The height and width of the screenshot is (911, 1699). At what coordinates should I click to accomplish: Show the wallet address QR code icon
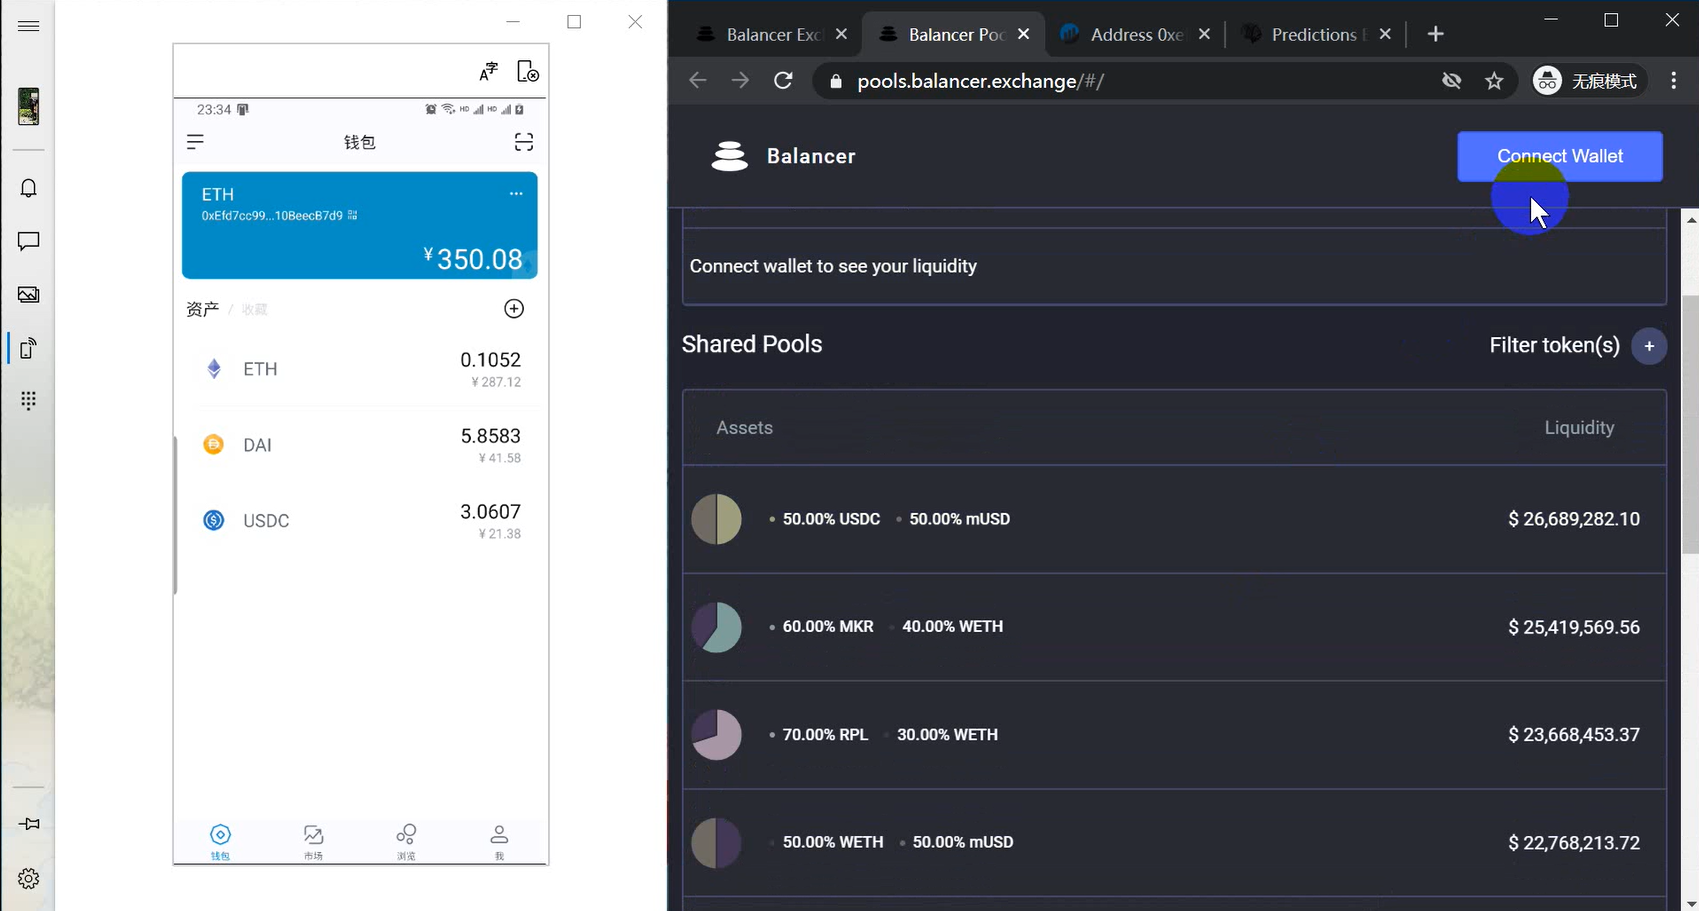[352, 215]
